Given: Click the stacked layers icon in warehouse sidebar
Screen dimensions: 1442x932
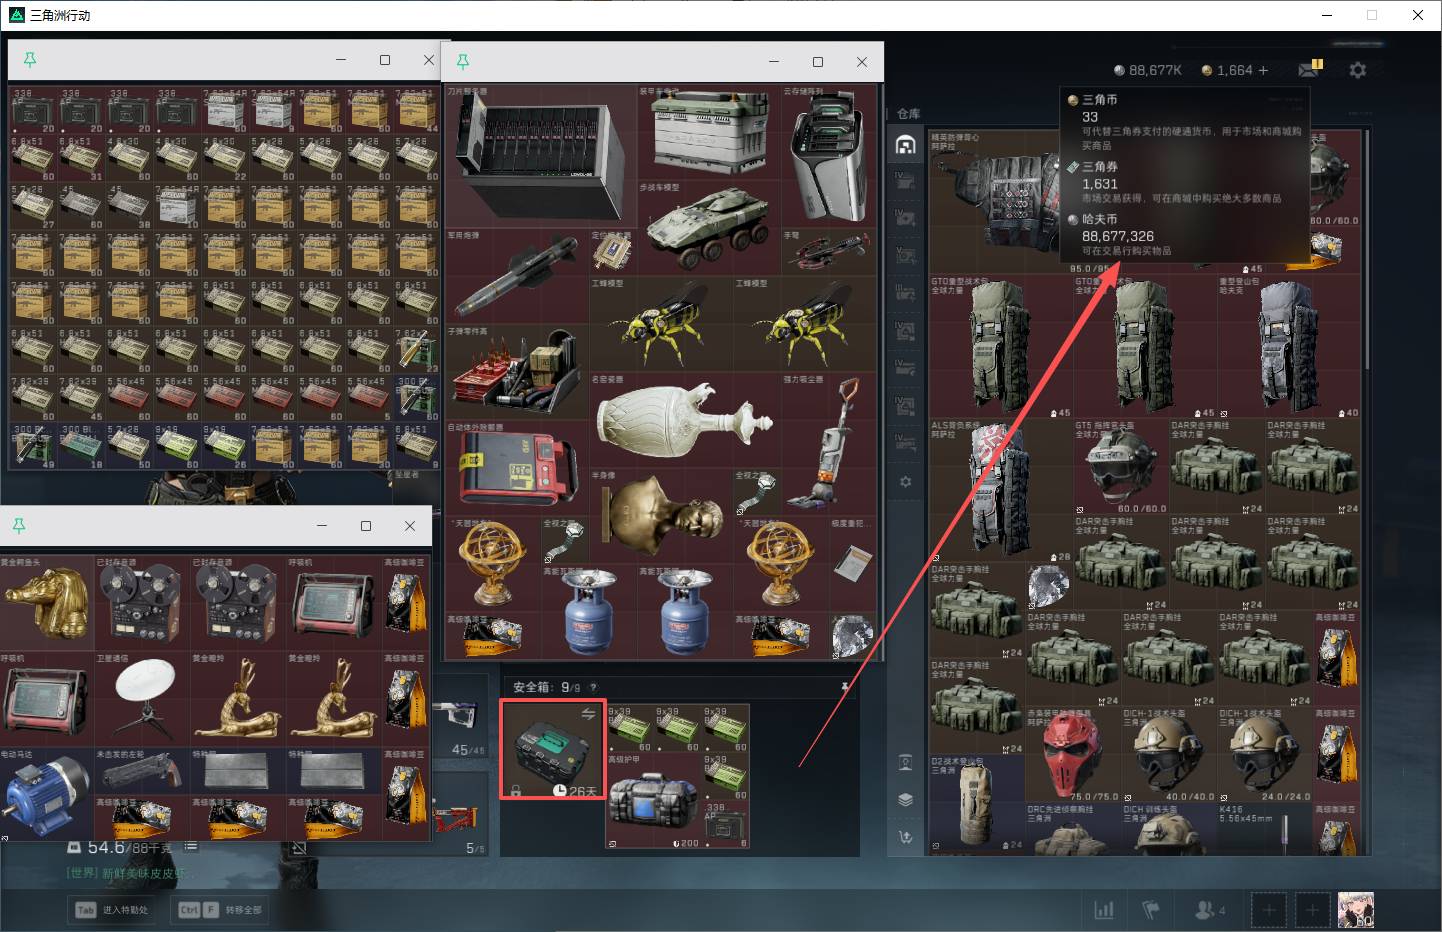Looking at the screenshot, I should (x=905, y=799).
